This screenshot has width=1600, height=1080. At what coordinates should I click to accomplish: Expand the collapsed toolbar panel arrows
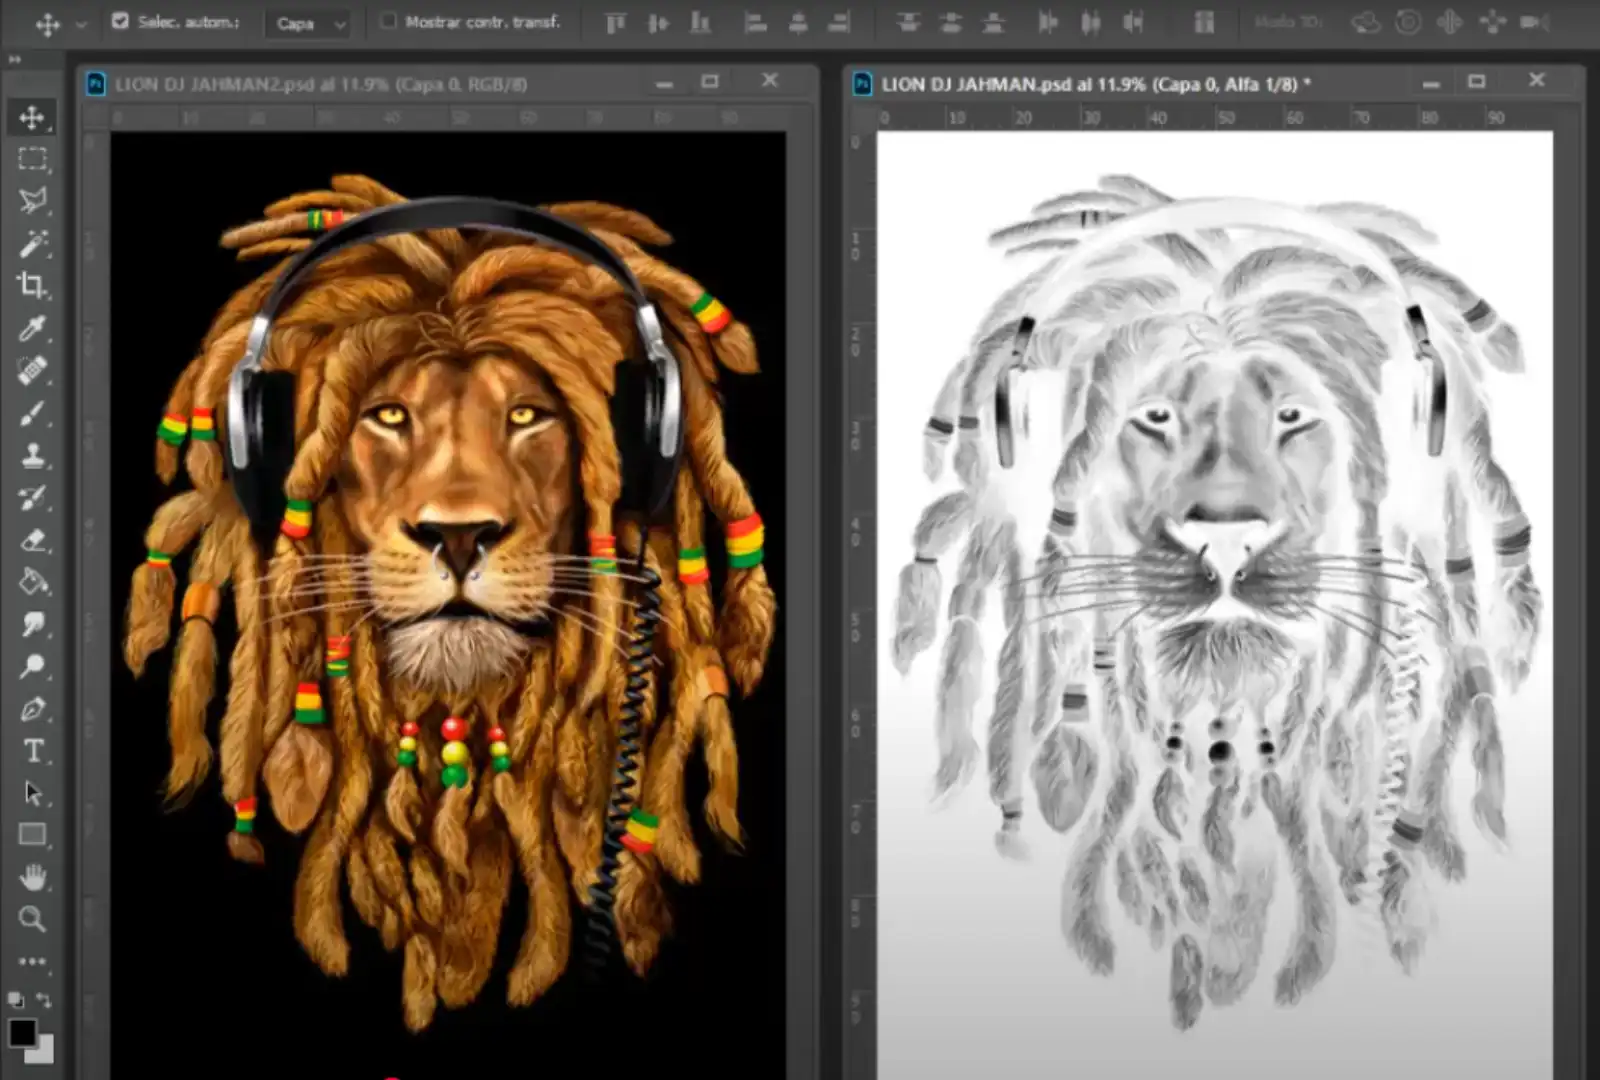click(15, 60)
